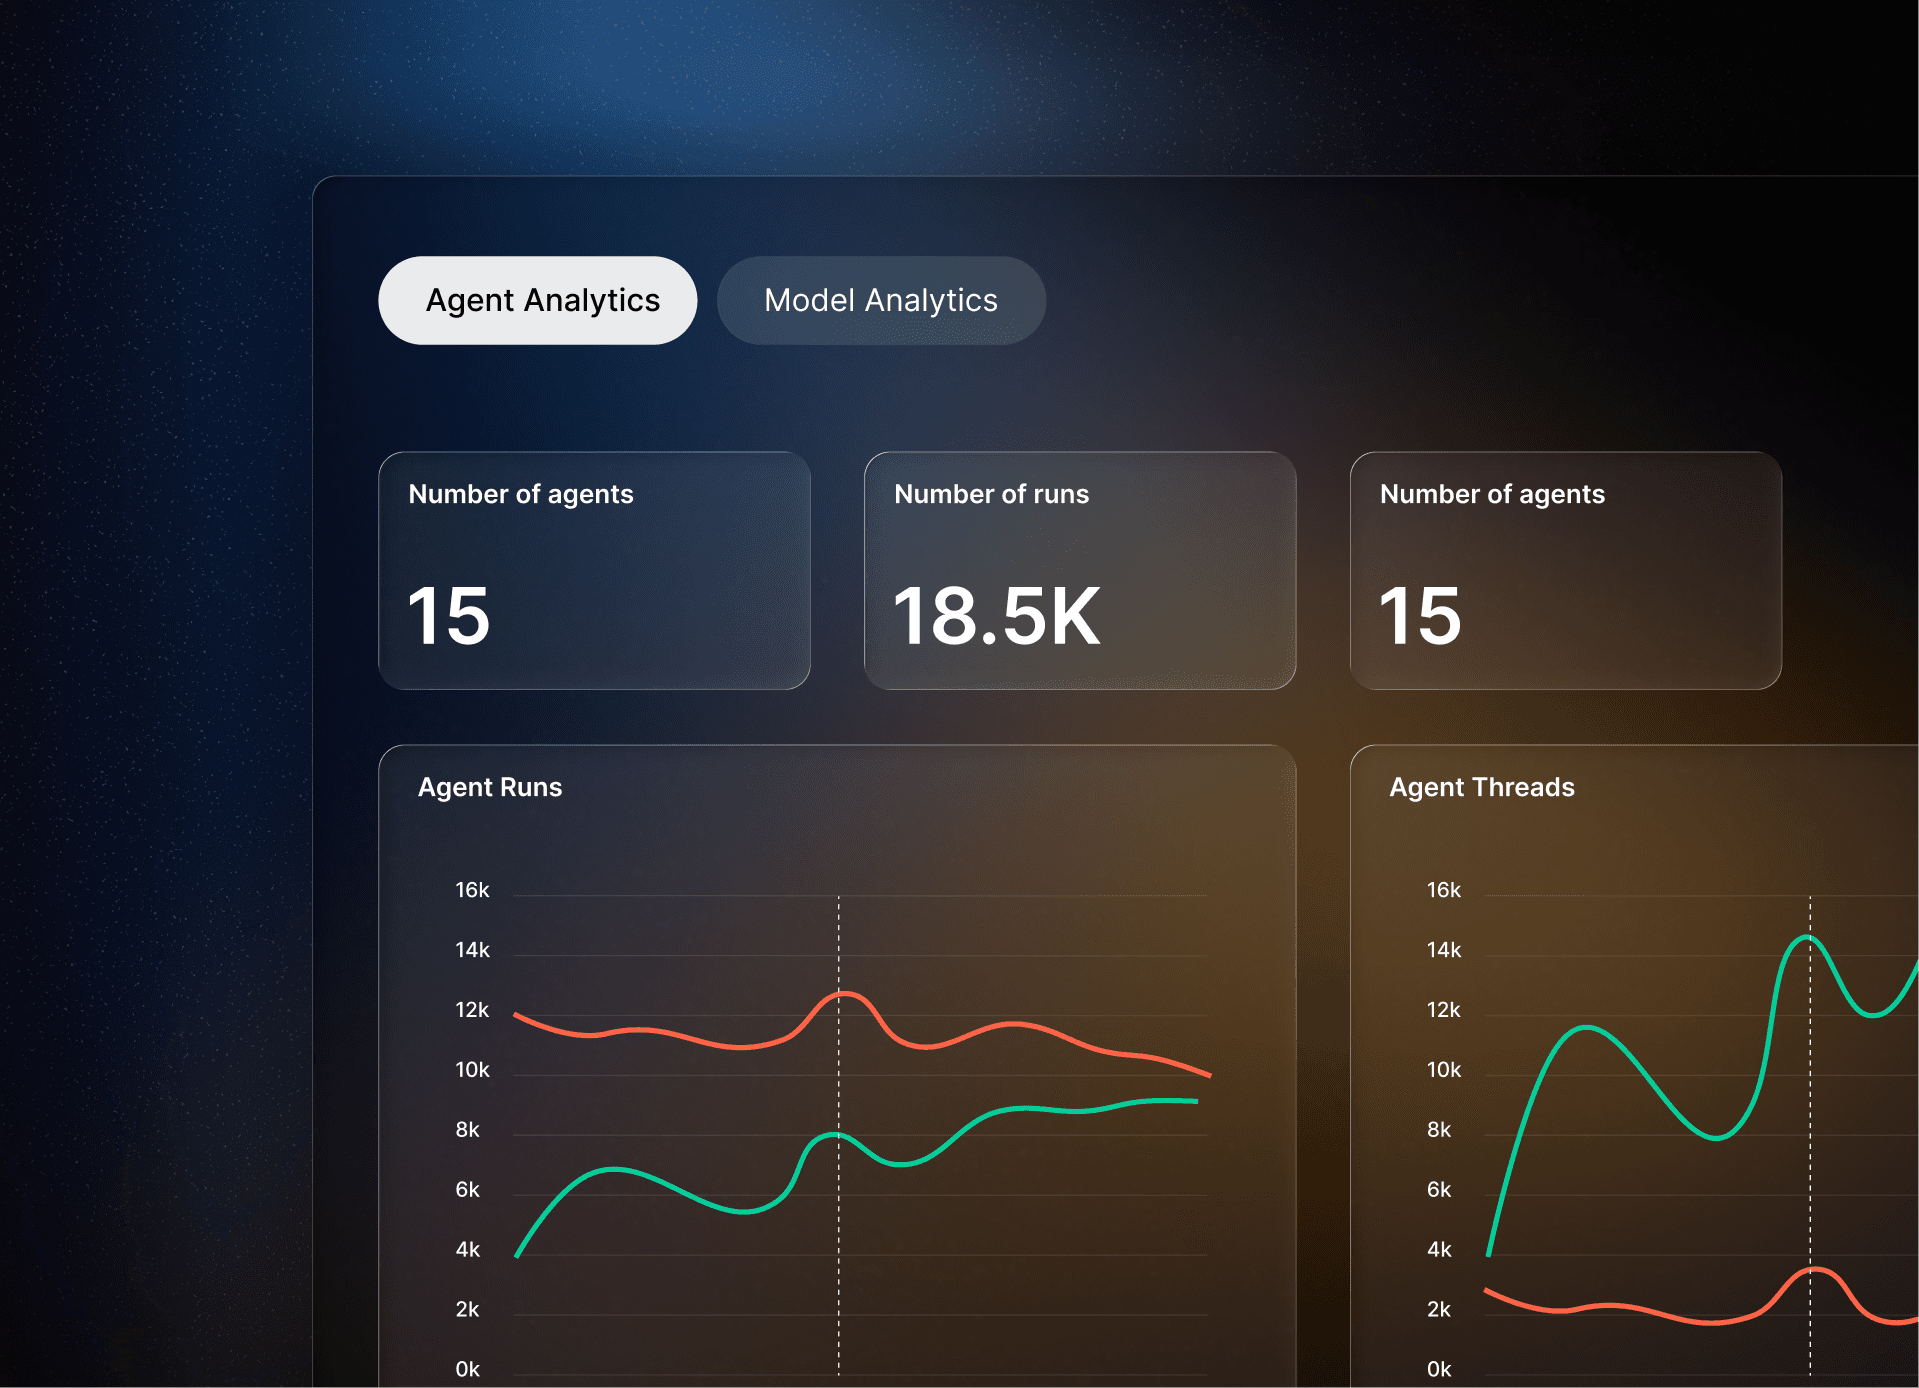This screenshot has width=1919, height=1388.
Task: Click the 4k axis label in Agent Threads
Action: click(x=1439, y=1250)
